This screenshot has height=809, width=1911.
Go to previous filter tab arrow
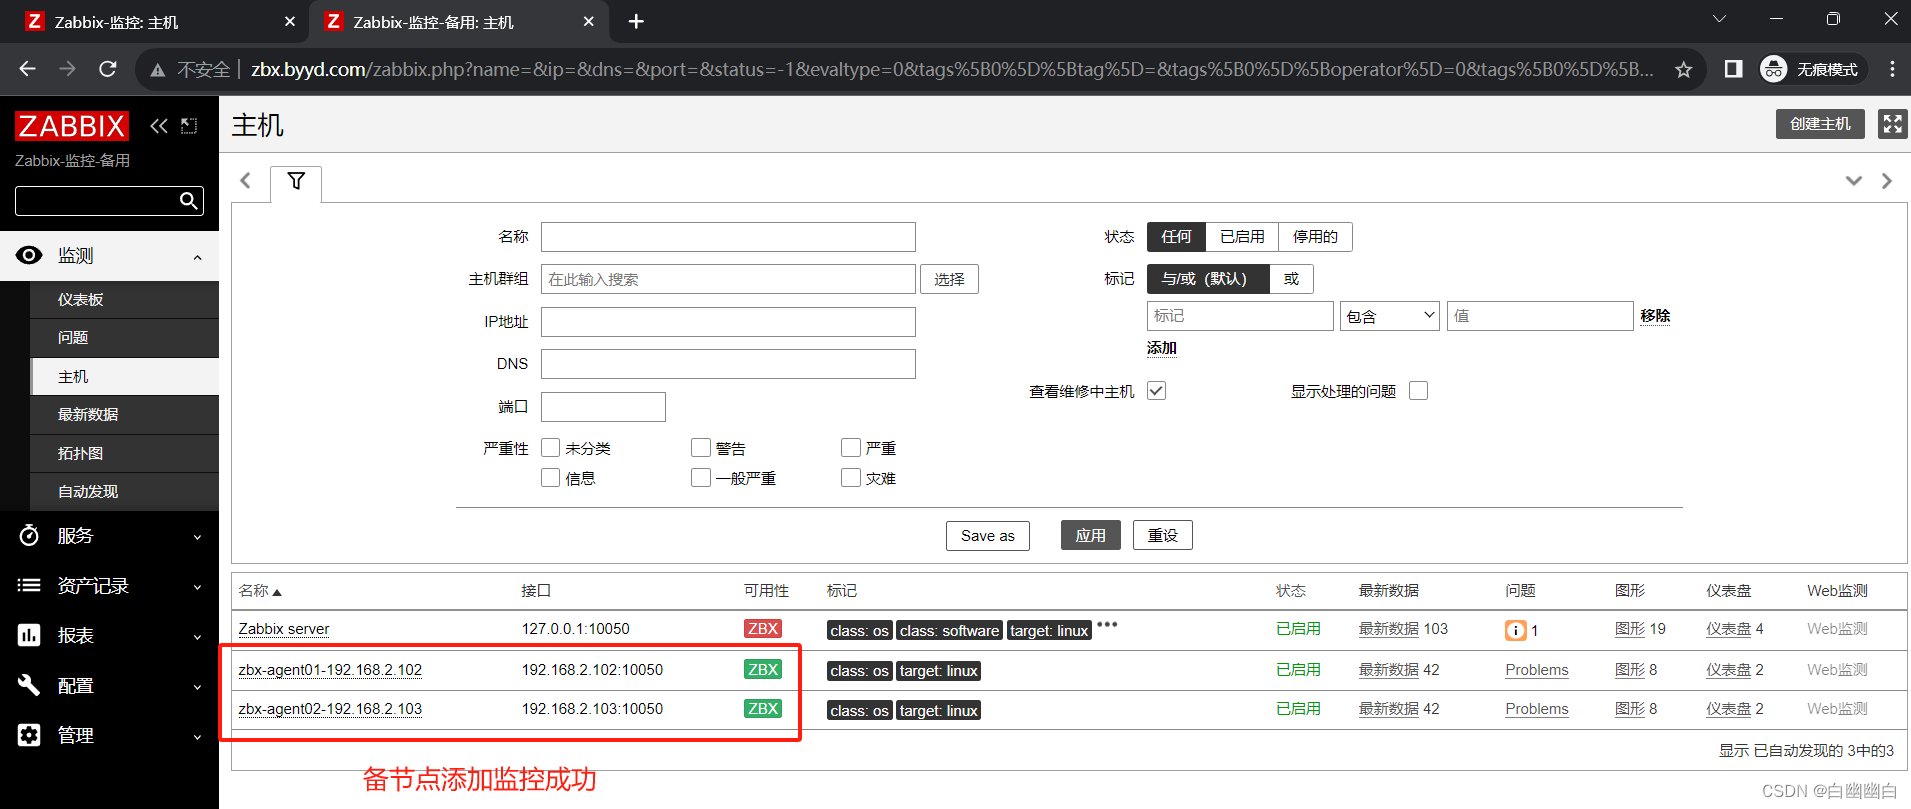(x=245, y=181)
